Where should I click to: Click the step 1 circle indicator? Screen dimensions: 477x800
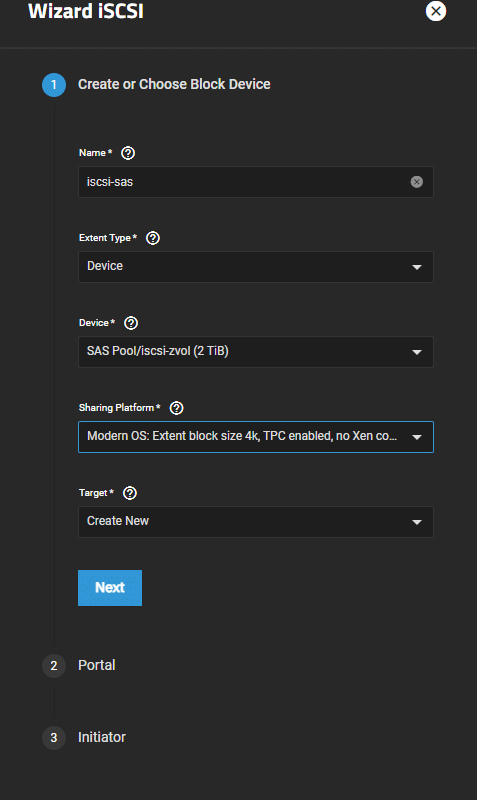(54, 85)
